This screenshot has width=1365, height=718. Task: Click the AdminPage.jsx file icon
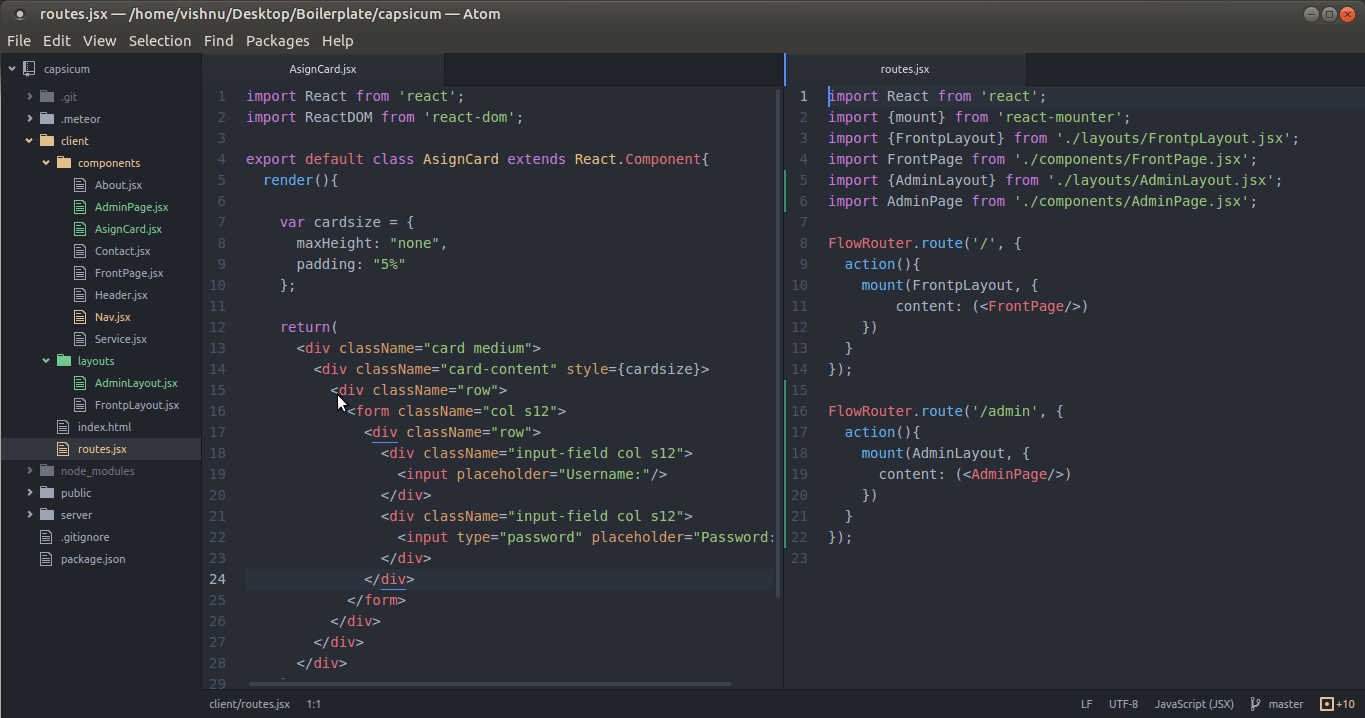81,207
